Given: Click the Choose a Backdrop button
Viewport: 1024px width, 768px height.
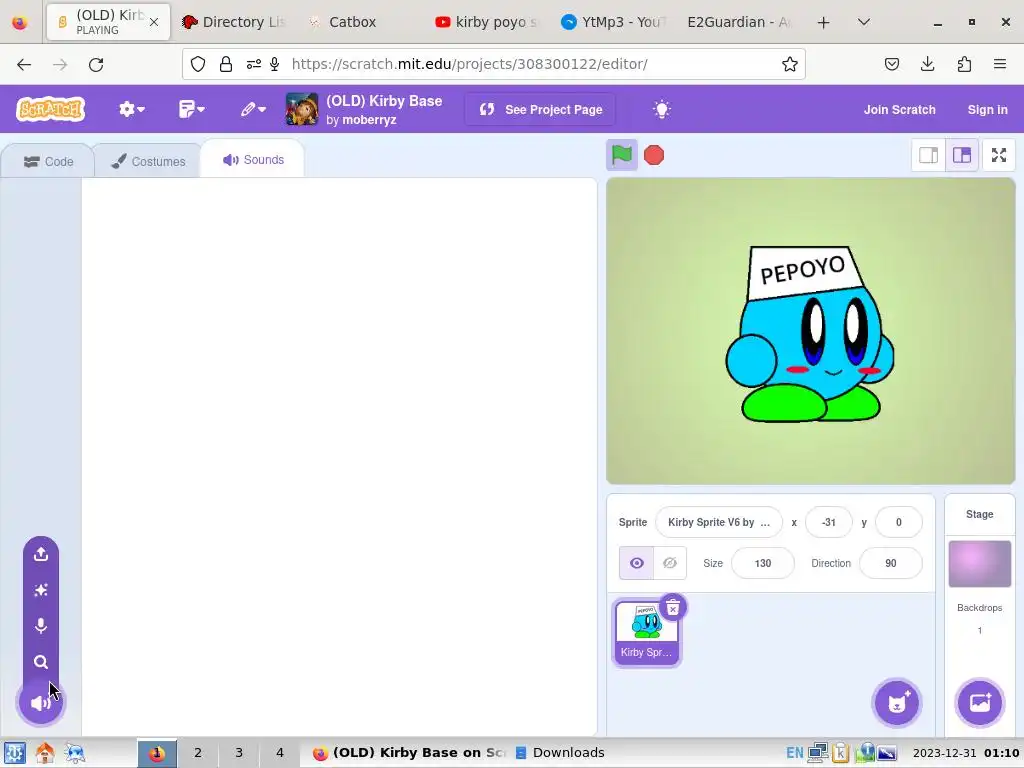Looking at the screenshot, I should tap(979, 703).
